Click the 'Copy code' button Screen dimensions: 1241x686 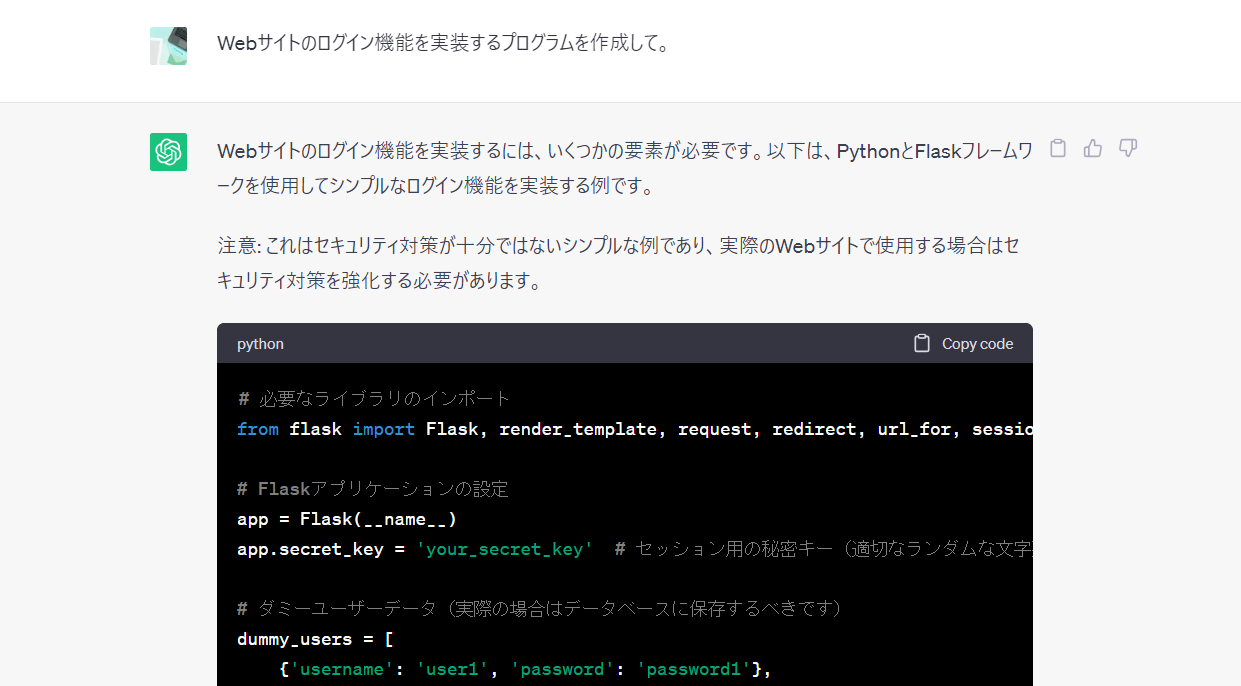pyautogui.click(x=975, y=342)
